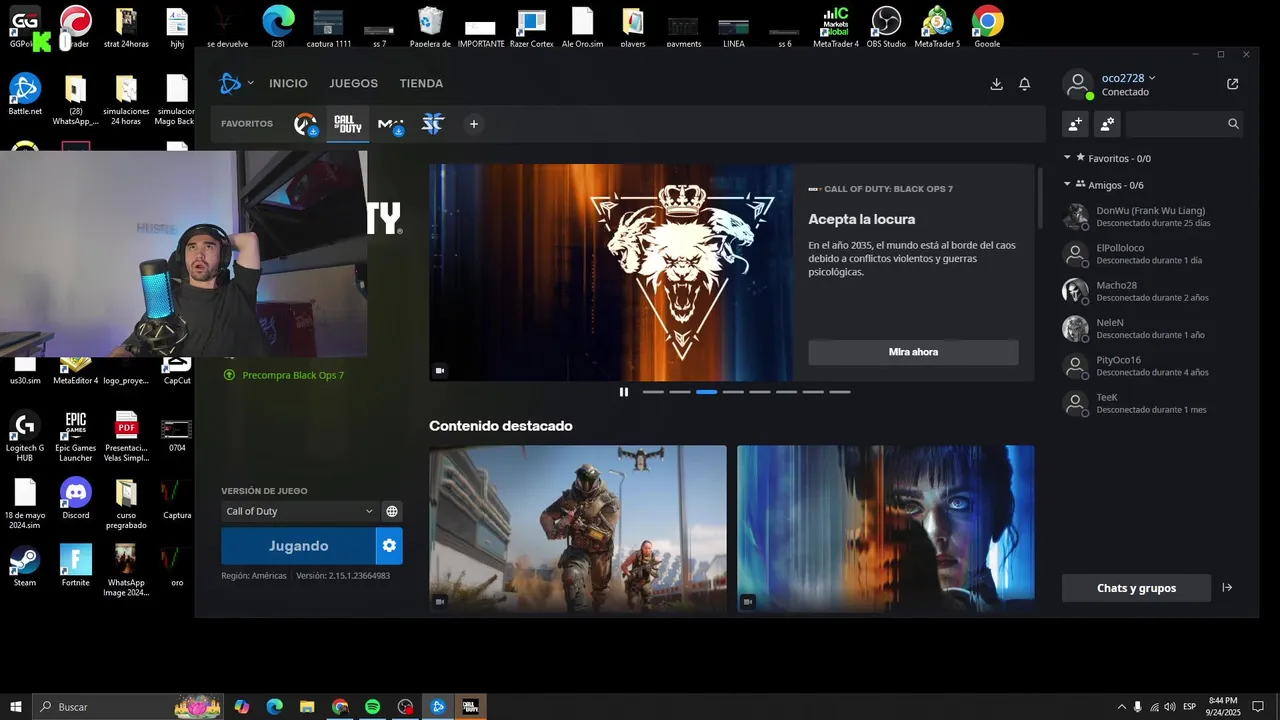Jump to the last carousel slide indicator
This screenshot has width=1280, height=720.
pos(840,392)
